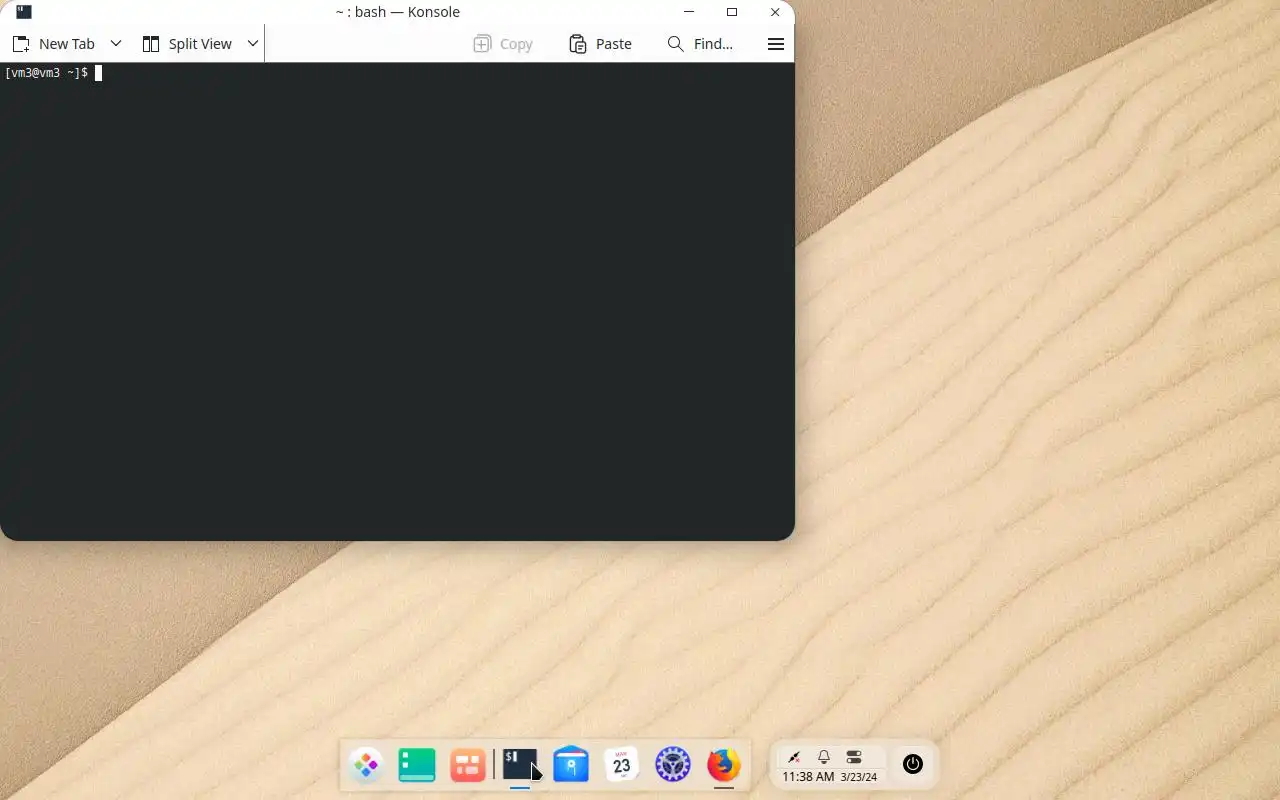Viewport: 1280px width, 800px height.
Task: Open the green task manager dock icon
Action: (x=417, y=766)
